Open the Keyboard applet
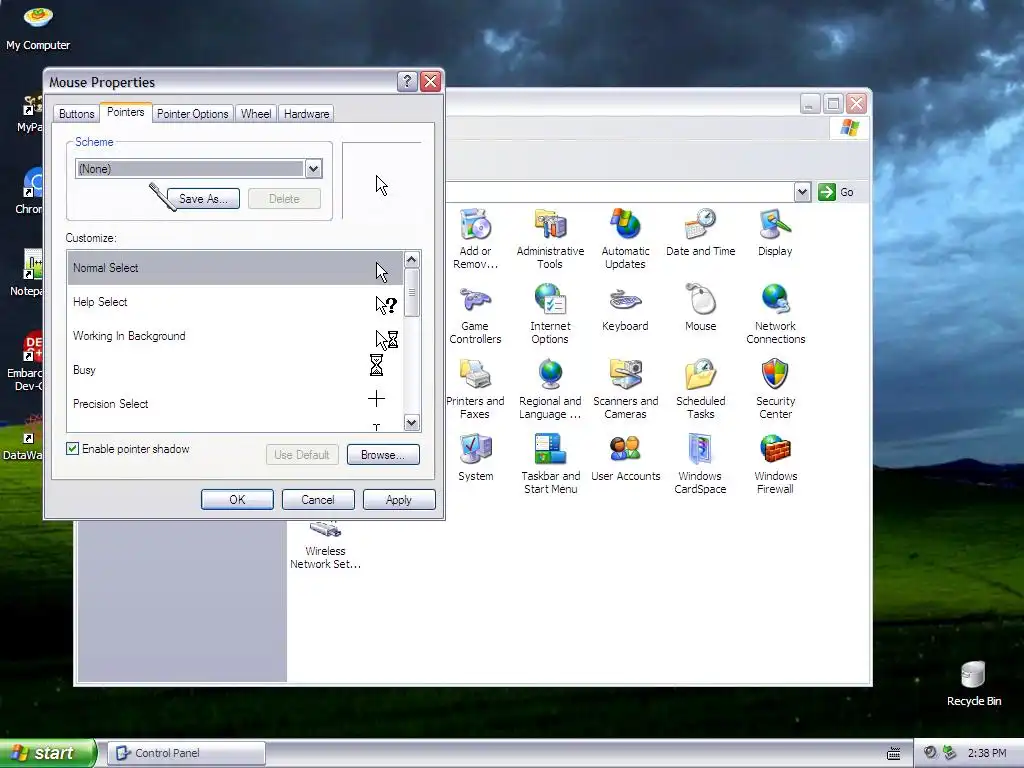This screenshot has height=768, width=1024. tap(625, 308)
